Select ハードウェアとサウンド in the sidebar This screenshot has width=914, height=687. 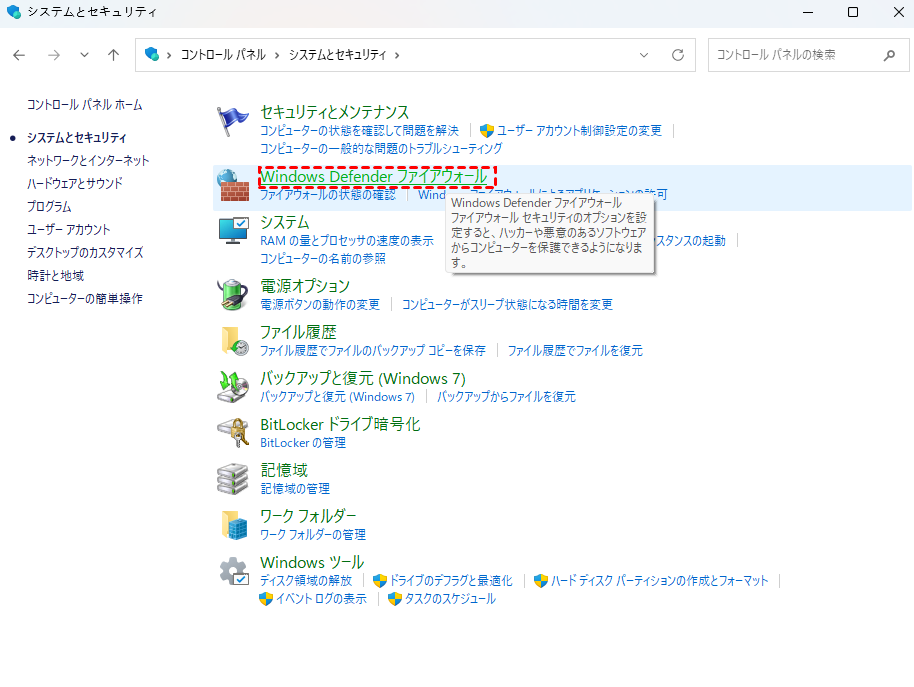click(75, 183)
